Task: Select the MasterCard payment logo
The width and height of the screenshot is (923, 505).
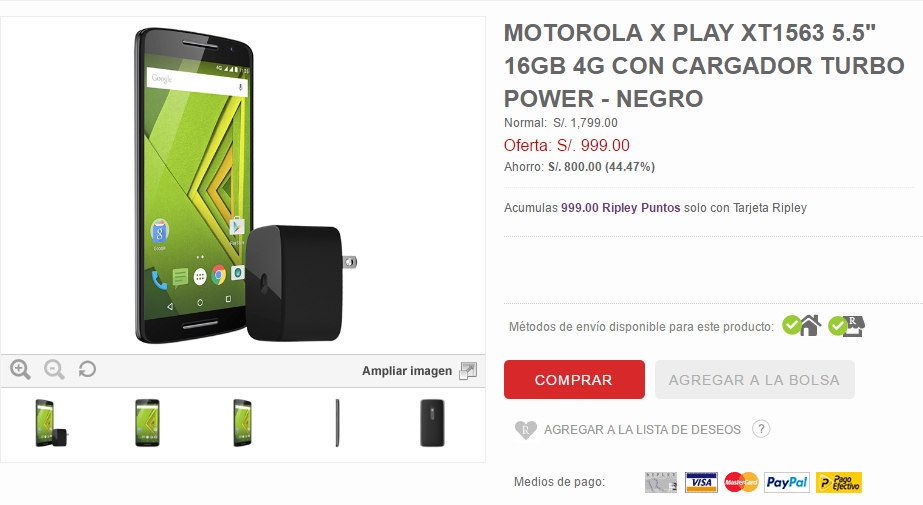Action: coord(741,483)
